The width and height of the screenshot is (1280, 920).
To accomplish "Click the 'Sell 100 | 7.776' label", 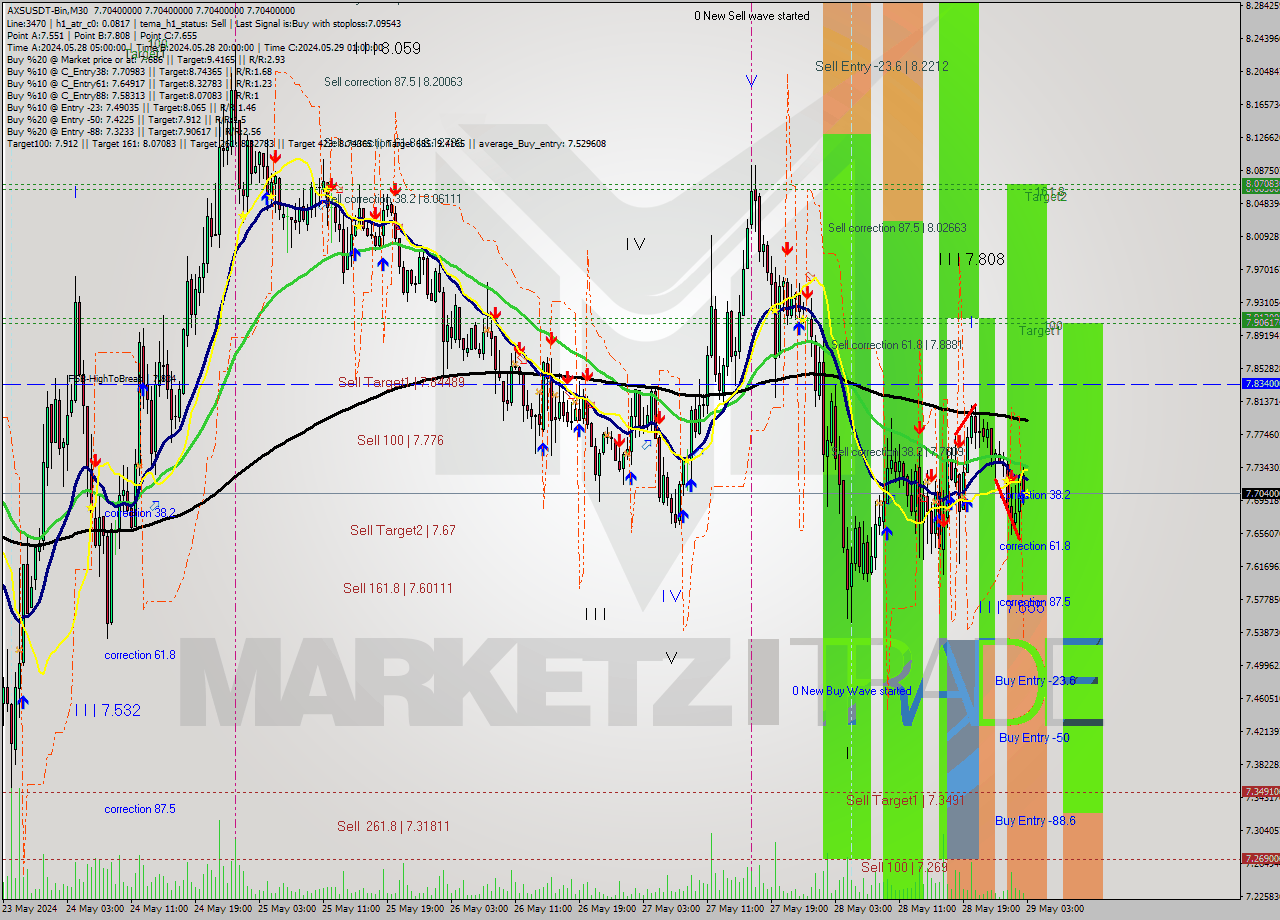I will pos(400,440).
